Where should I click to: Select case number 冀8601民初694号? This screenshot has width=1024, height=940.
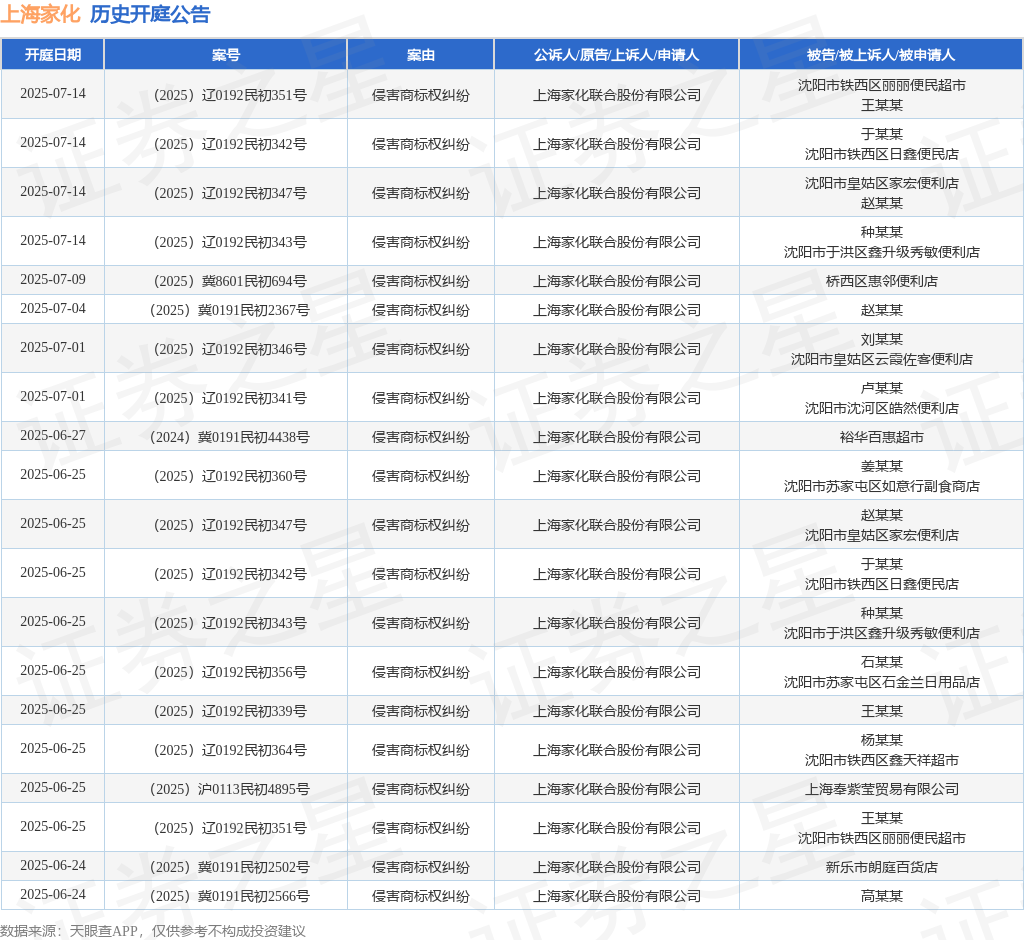coord(230,281)
